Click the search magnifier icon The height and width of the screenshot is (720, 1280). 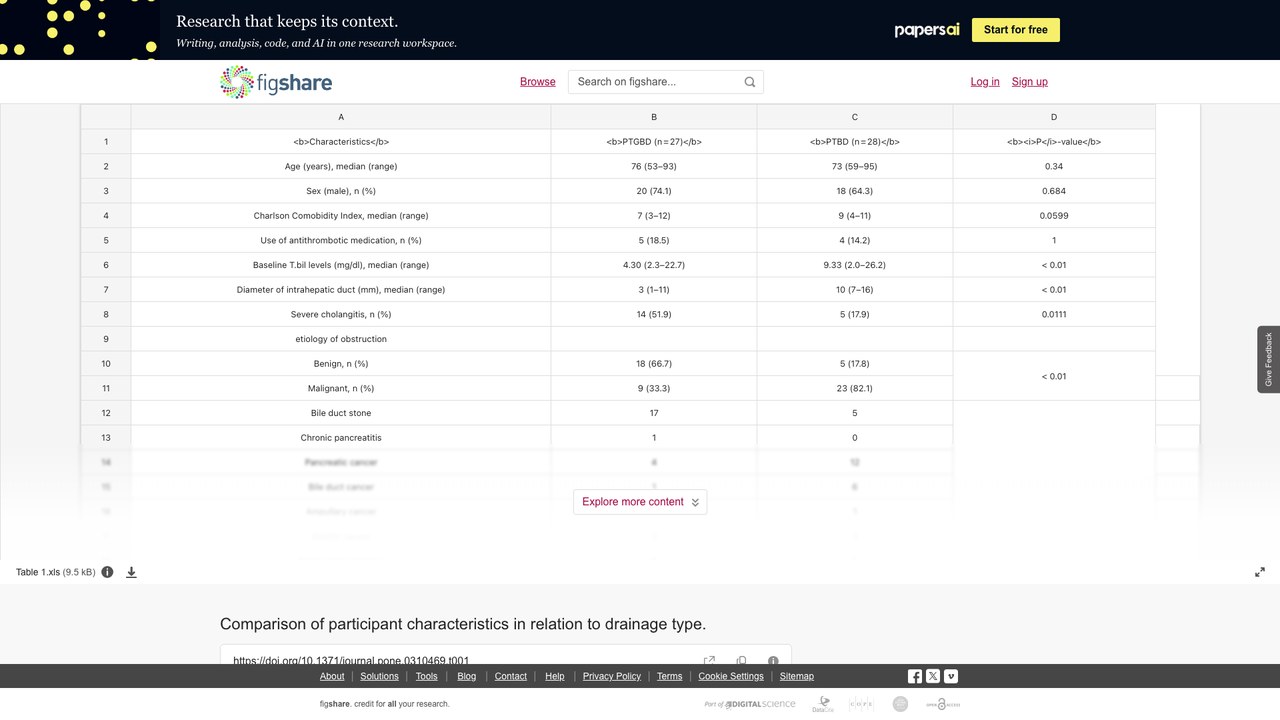(750, 82)
